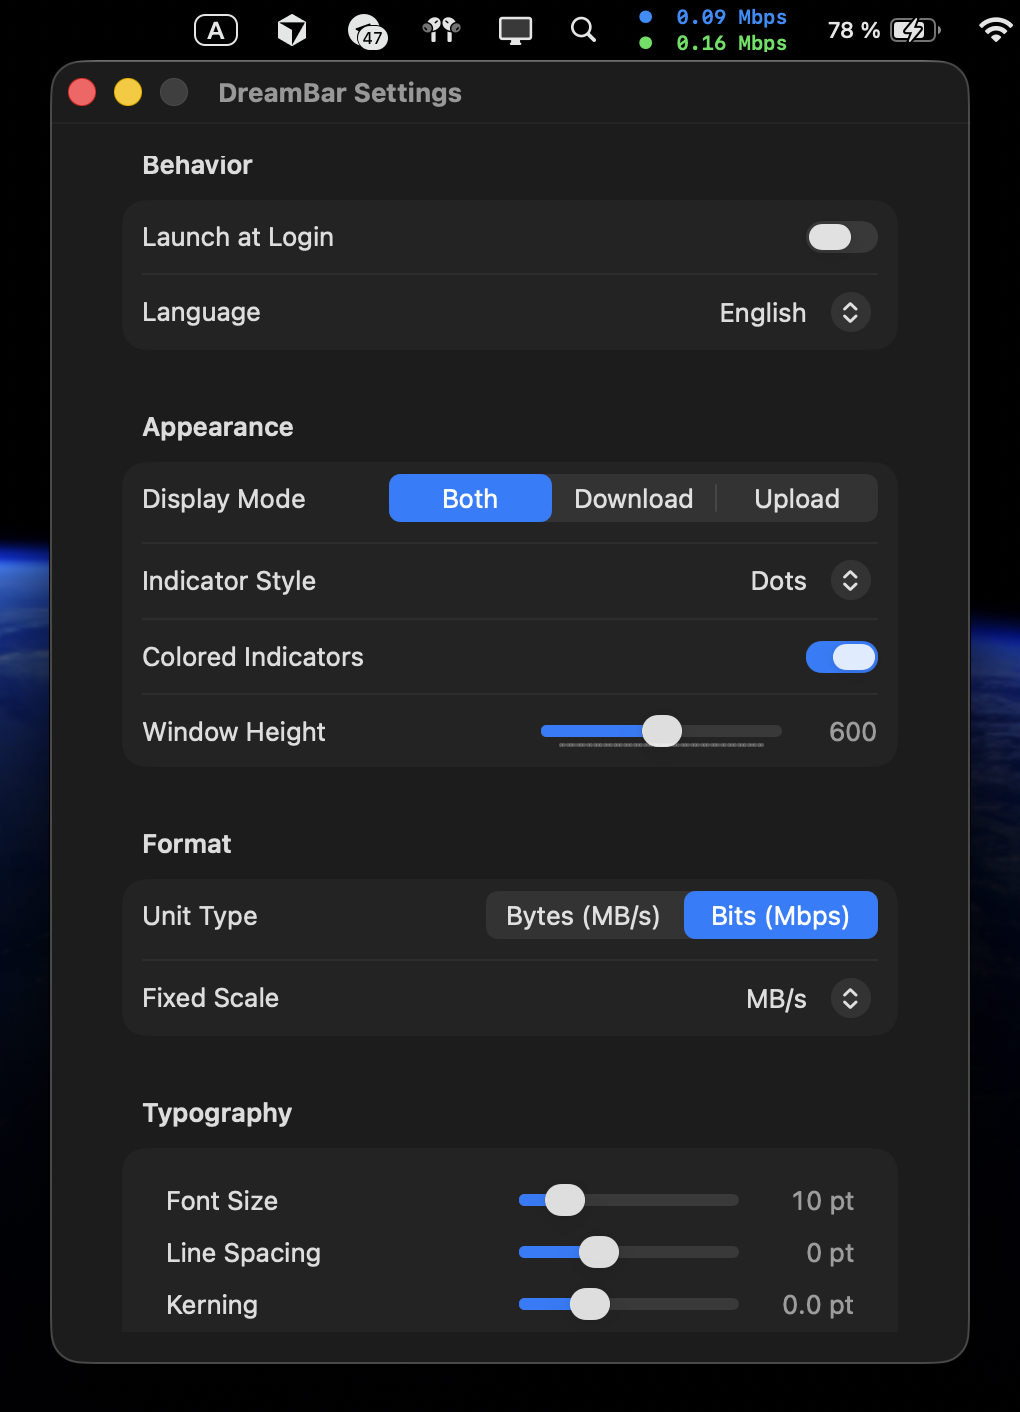Click the Font Size slider knob
Viewport: 1020px width, 1412px height.
565,1200
